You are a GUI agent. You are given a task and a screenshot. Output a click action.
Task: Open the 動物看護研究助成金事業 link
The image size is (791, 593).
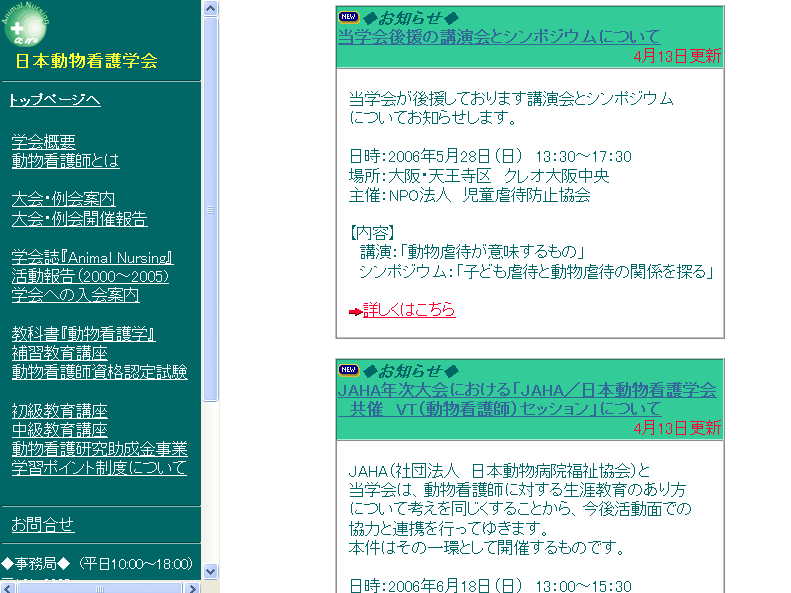[99, 449]
